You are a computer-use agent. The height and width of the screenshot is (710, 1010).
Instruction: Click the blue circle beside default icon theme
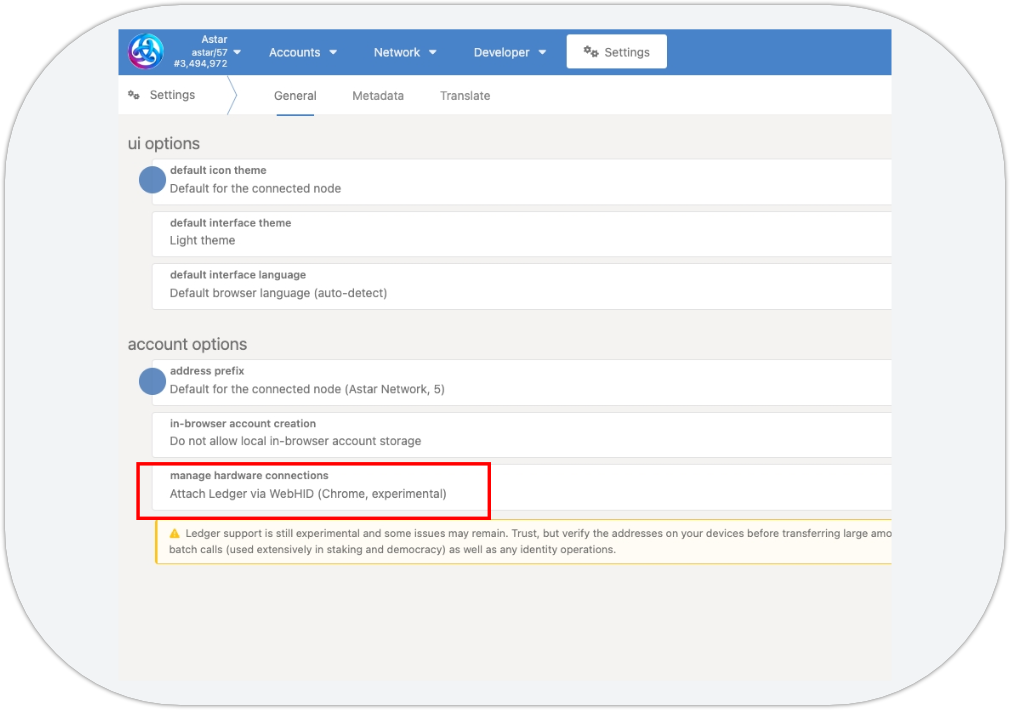[152, 180]
